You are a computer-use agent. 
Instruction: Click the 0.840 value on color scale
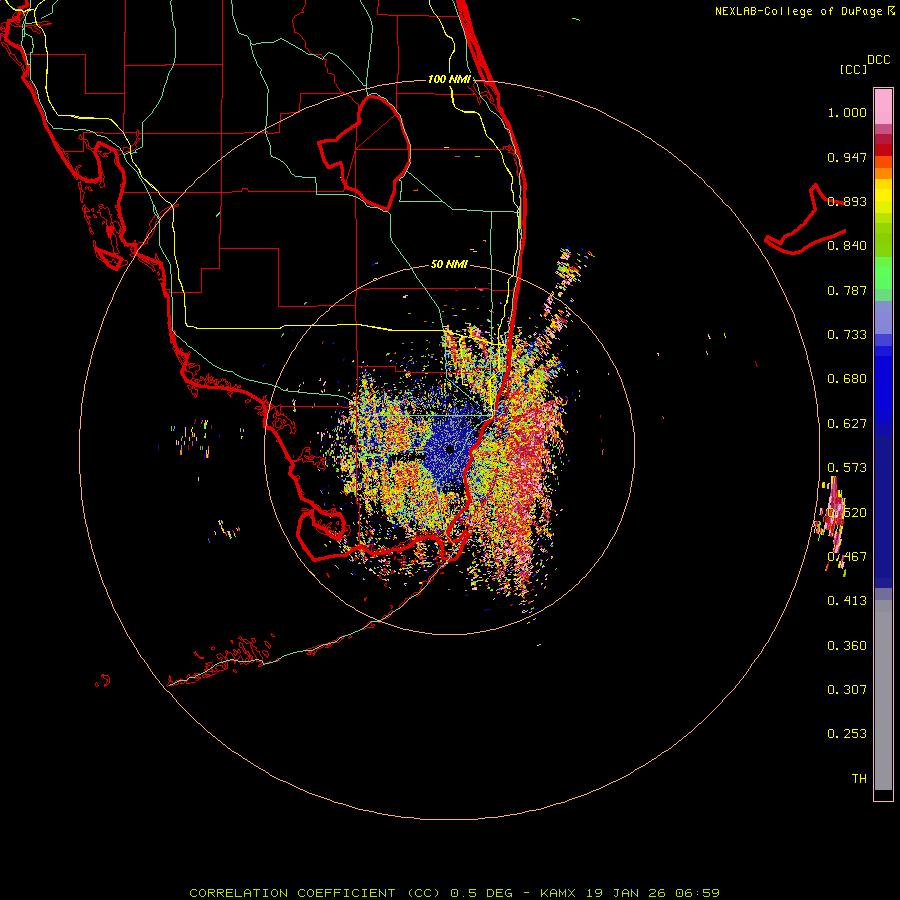(847, 246)
